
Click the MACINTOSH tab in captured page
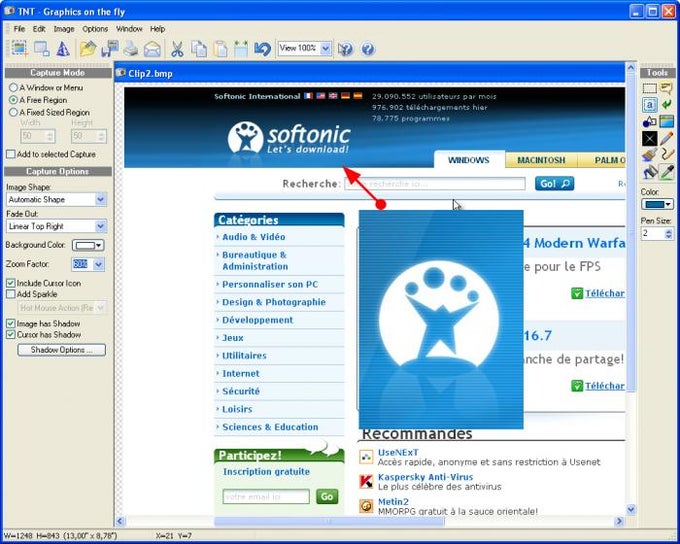point(541,160)
